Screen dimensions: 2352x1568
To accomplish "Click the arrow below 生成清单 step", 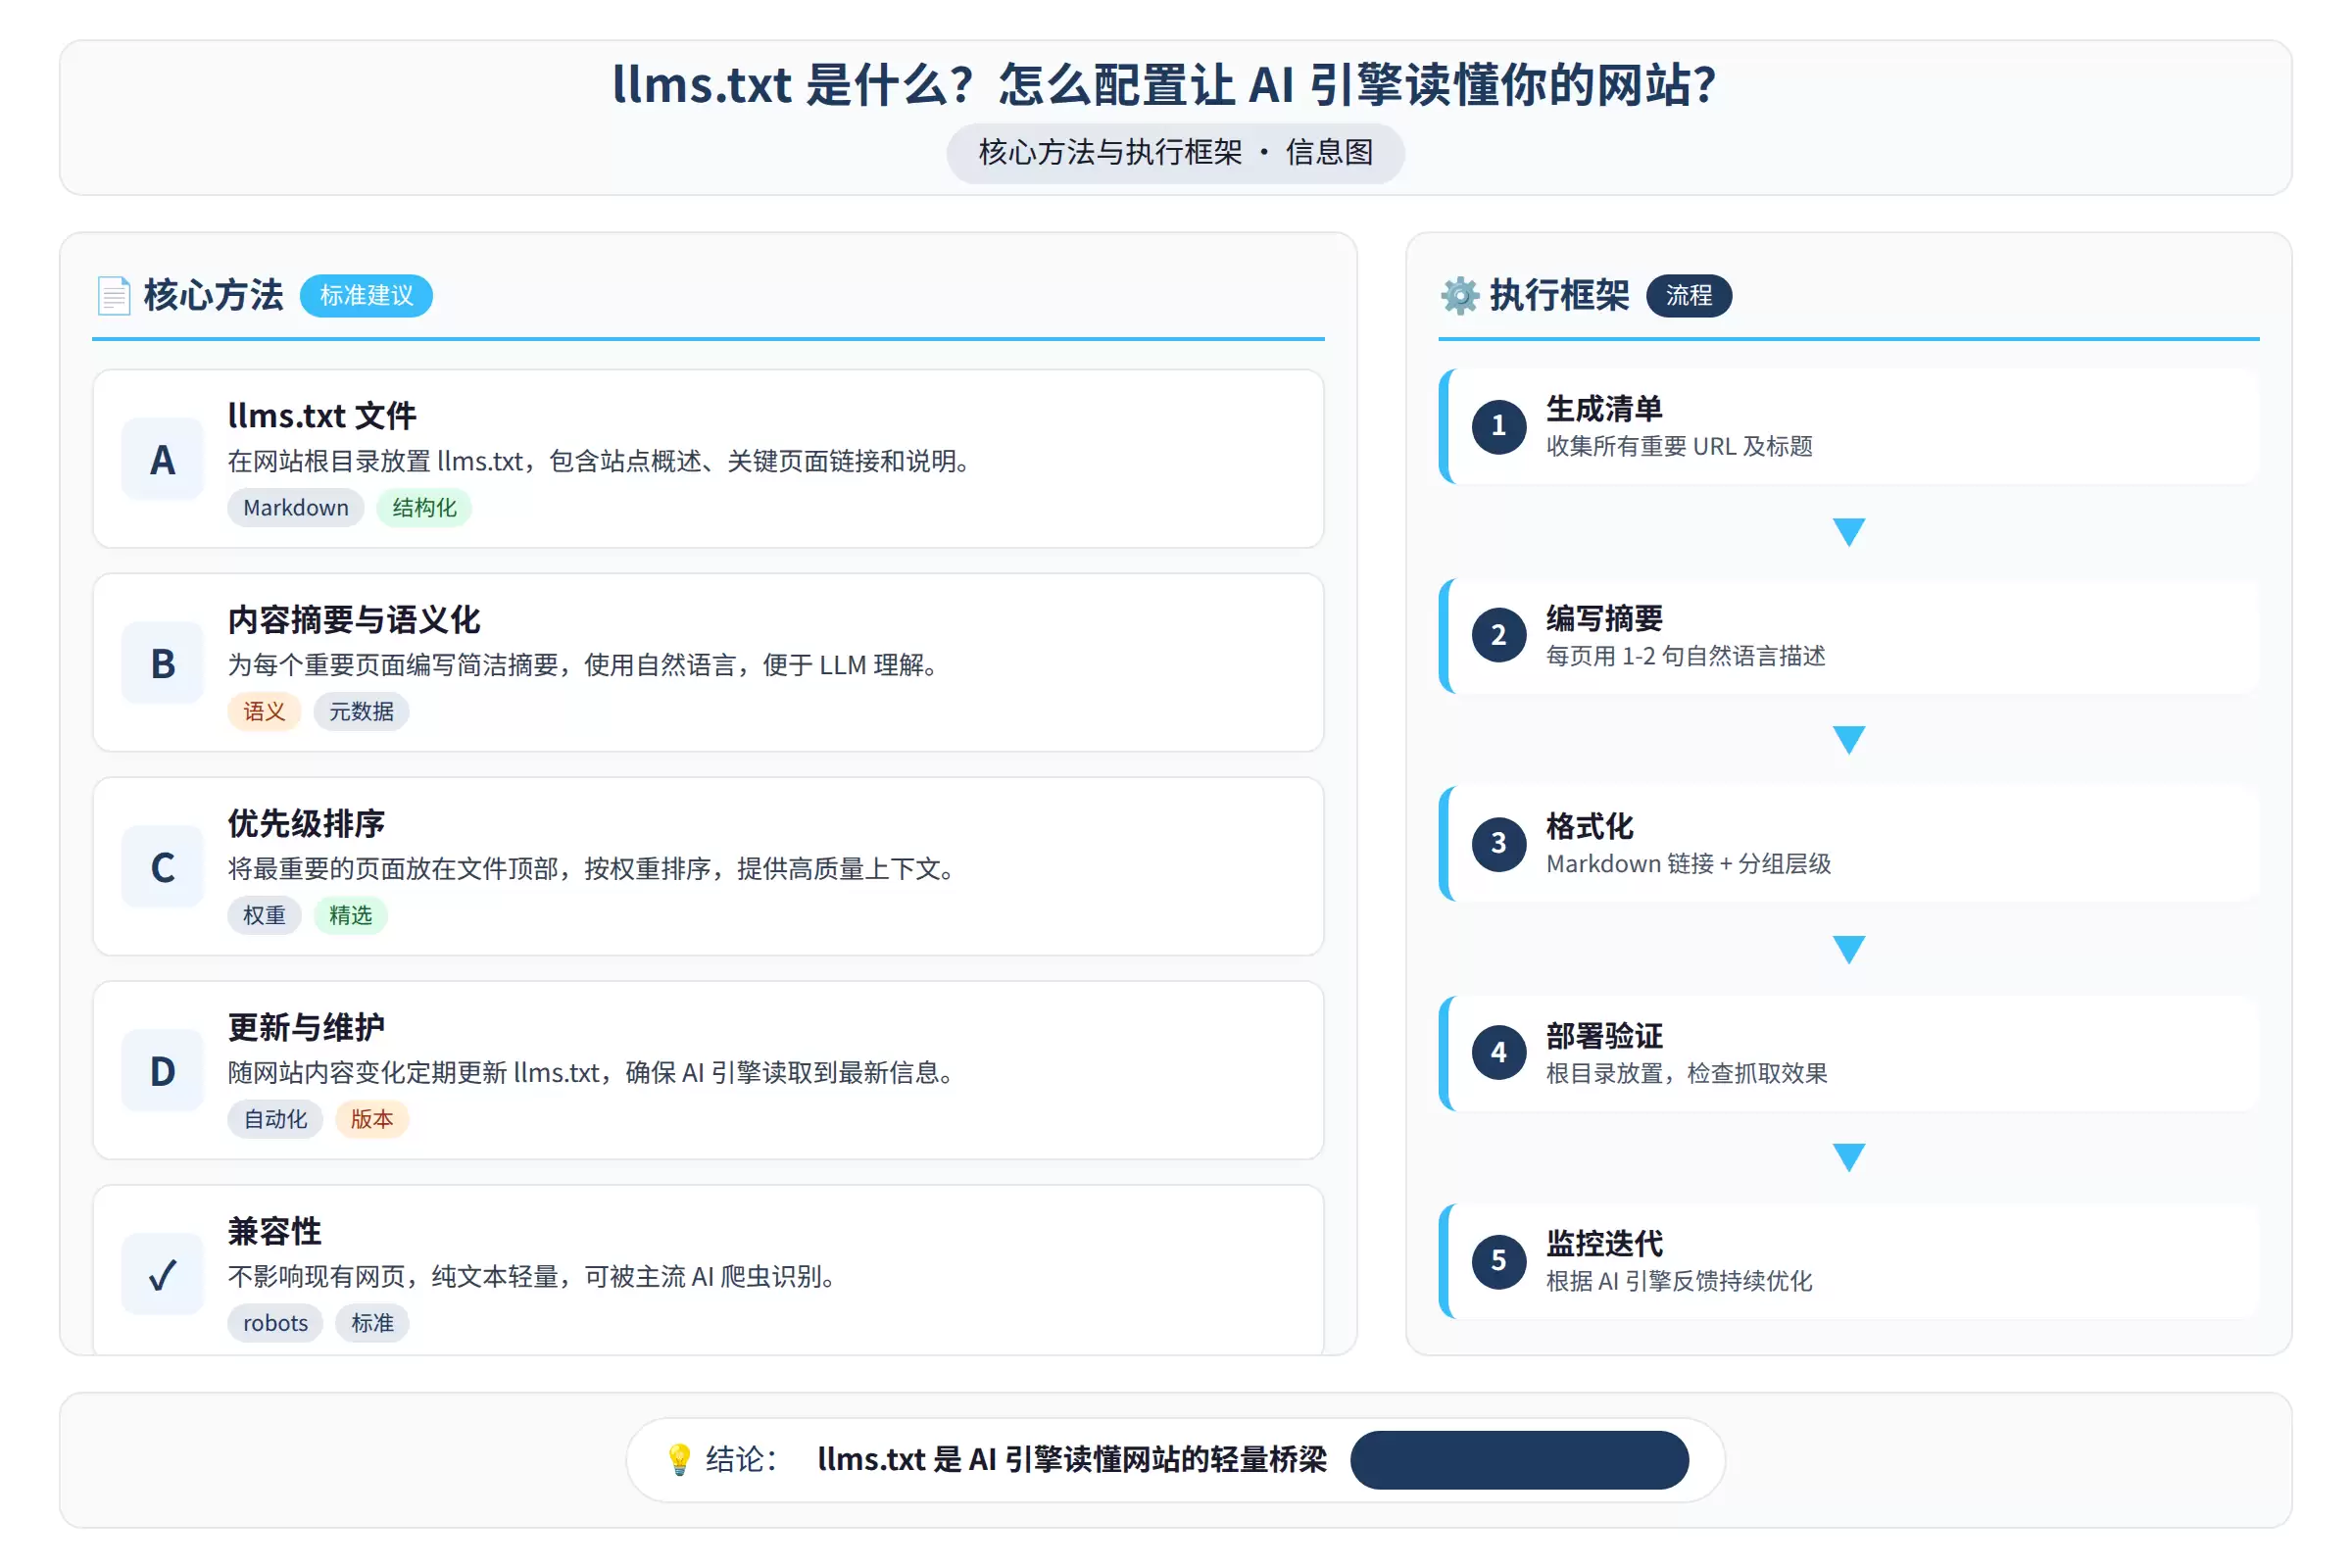I will coord(1849,532).
